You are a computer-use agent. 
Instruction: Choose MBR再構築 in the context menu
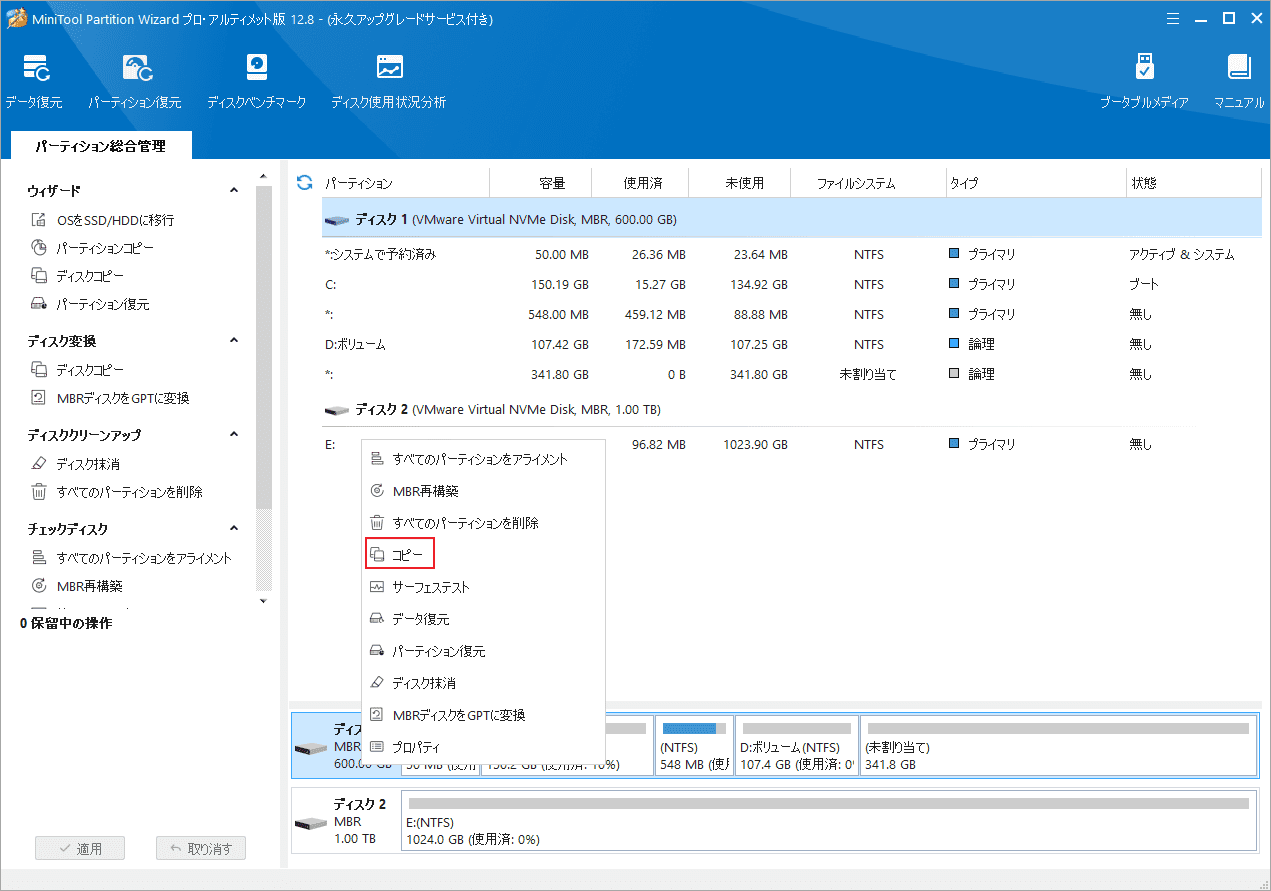(x=483, y=491)
